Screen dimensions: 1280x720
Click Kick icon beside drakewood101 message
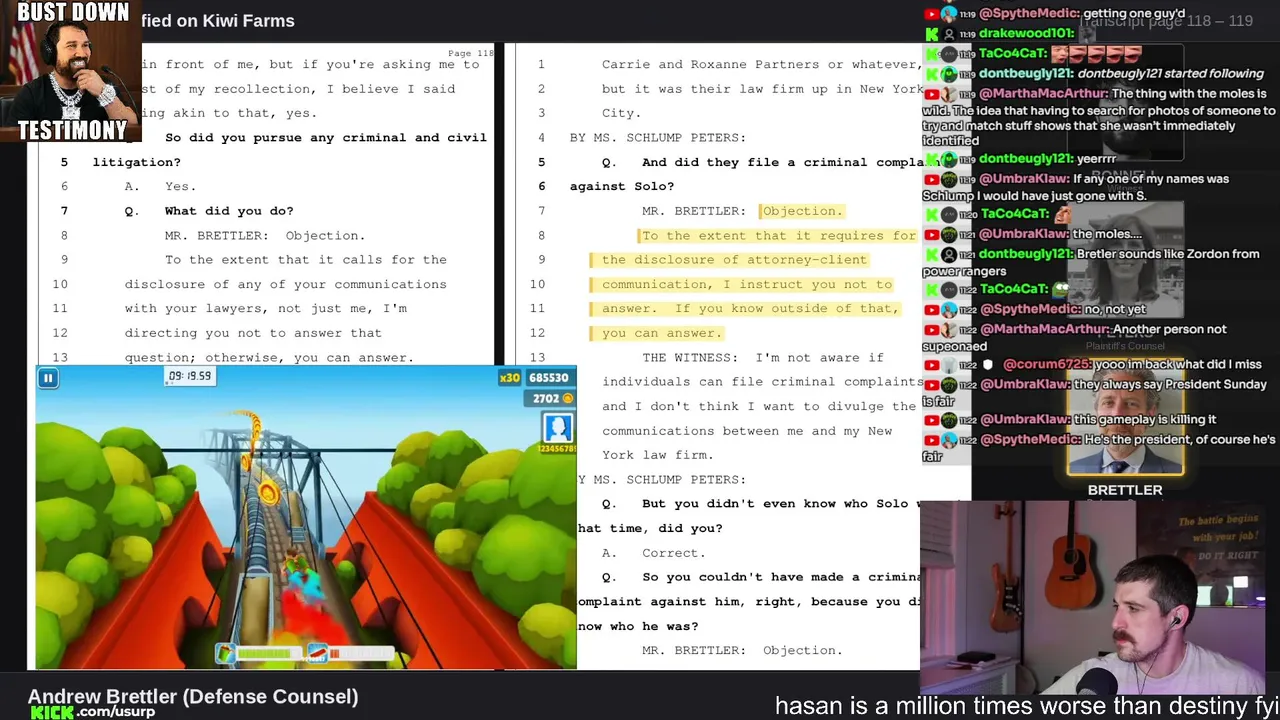[931, 33]
